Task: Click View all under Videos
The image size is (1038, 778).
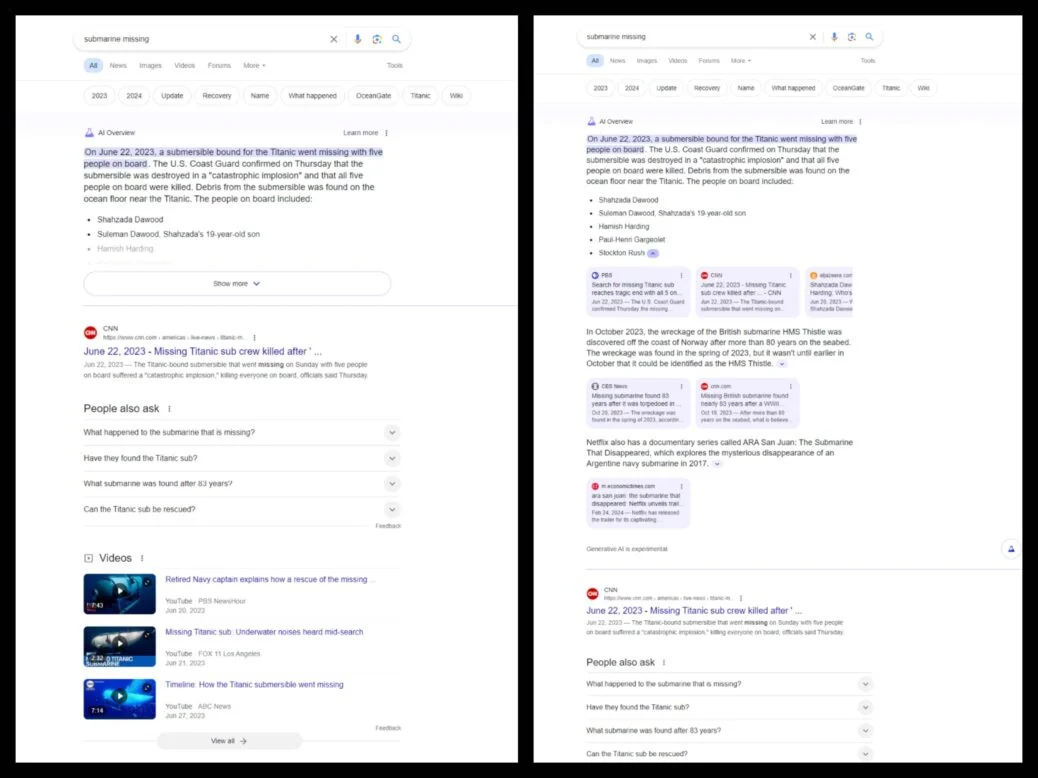Action: 229,741
